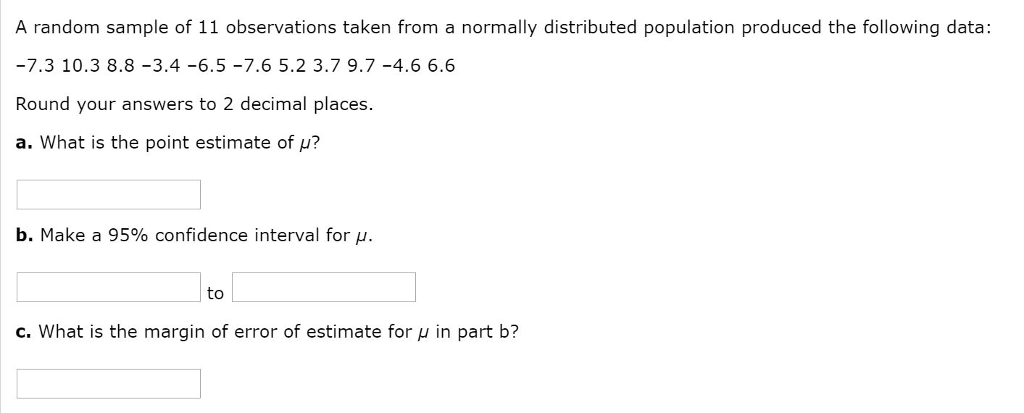Click the last data value 6.6
Viewport: 1024px width, 413px height.
(441, 66)
